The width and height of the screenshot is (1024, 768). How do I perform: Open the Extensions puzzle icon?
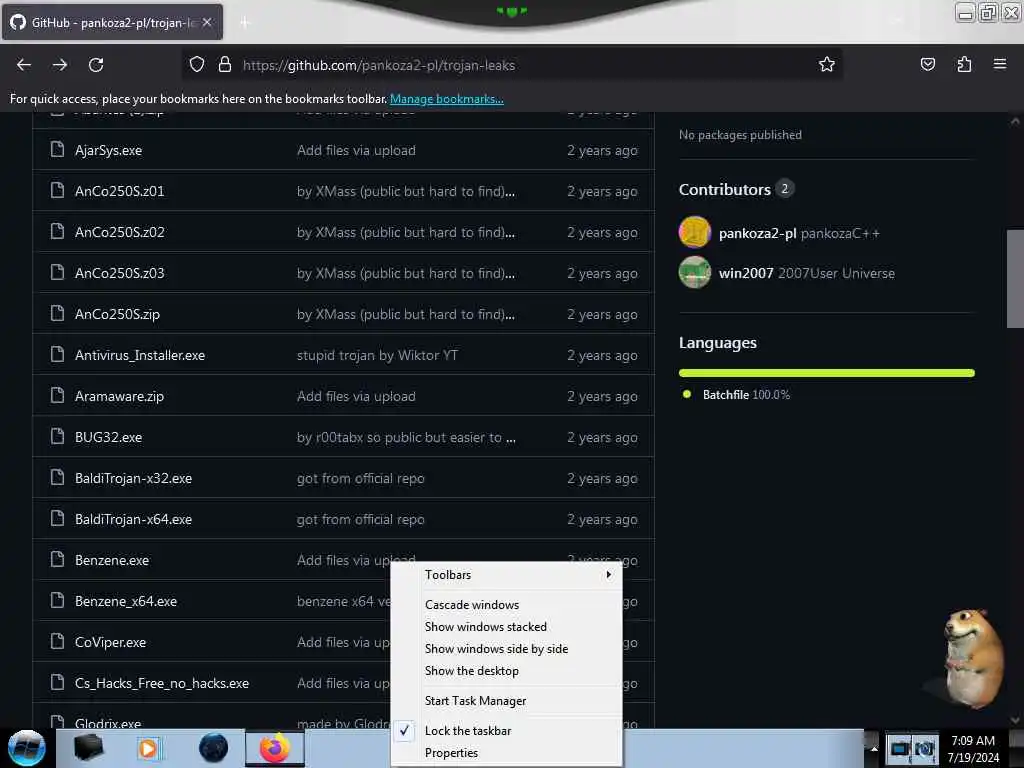(964, 64)
